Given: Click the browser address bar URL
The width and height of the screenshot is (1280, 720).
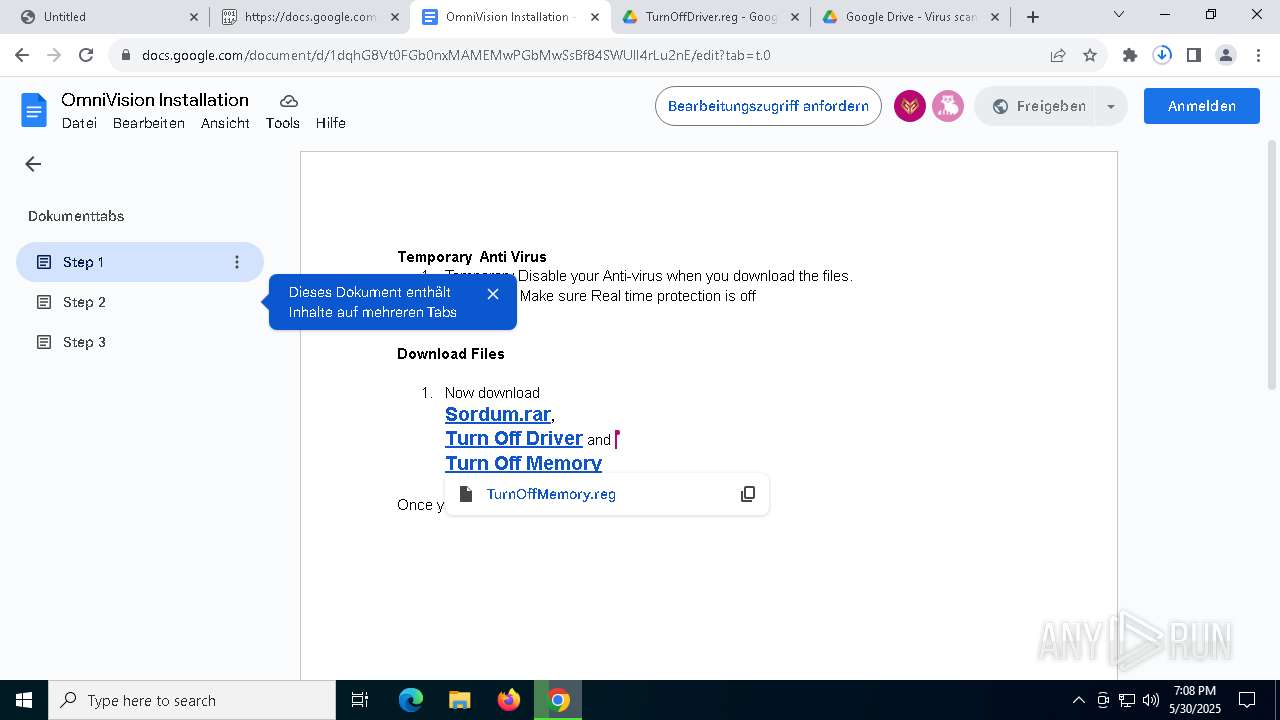Looking at the screenshot, I should (456, 55).
